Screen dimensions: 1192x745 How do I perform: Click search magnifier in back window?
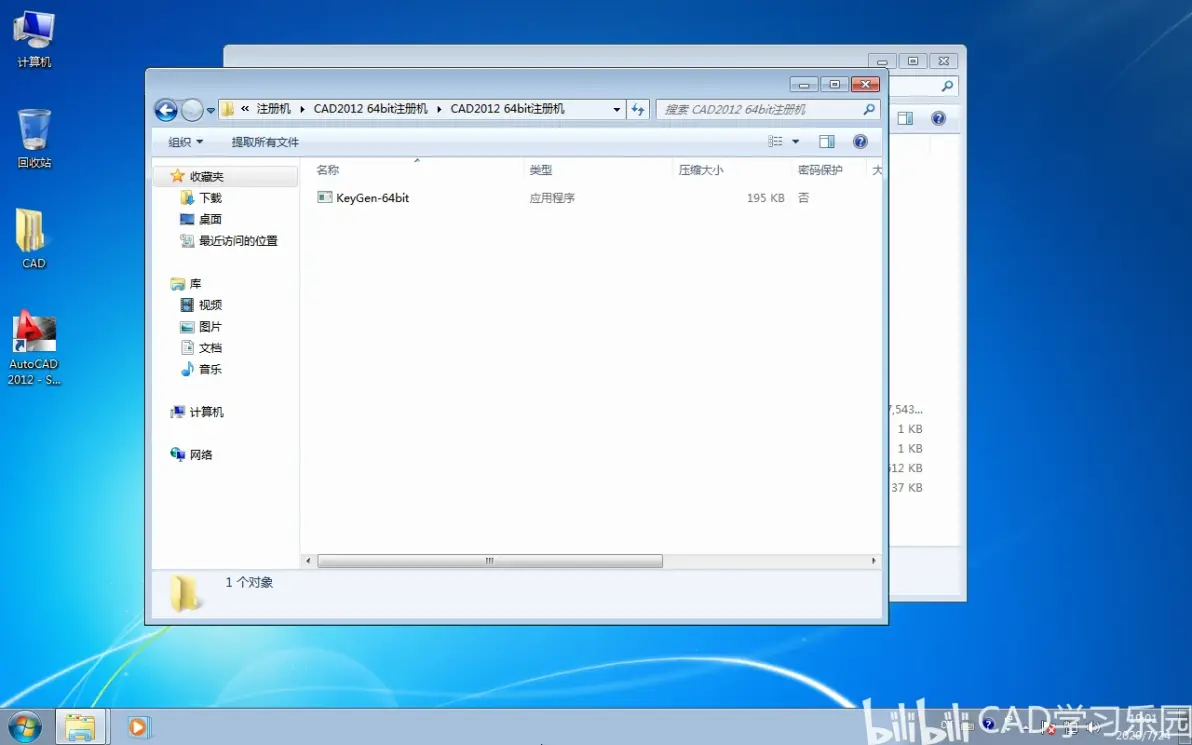point(947,86)
